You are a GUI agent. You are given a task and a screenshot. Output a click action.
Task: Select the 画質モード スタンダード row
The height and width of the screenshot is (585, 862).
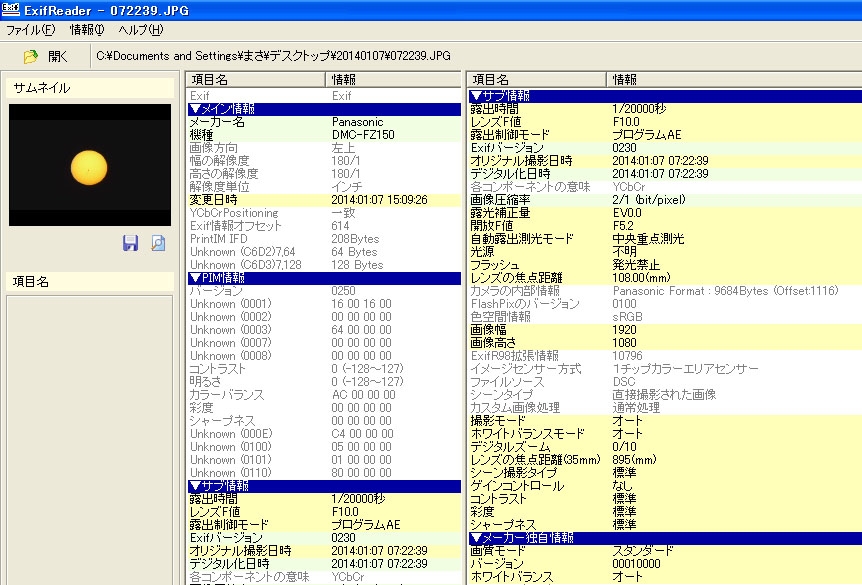(665, 551)
